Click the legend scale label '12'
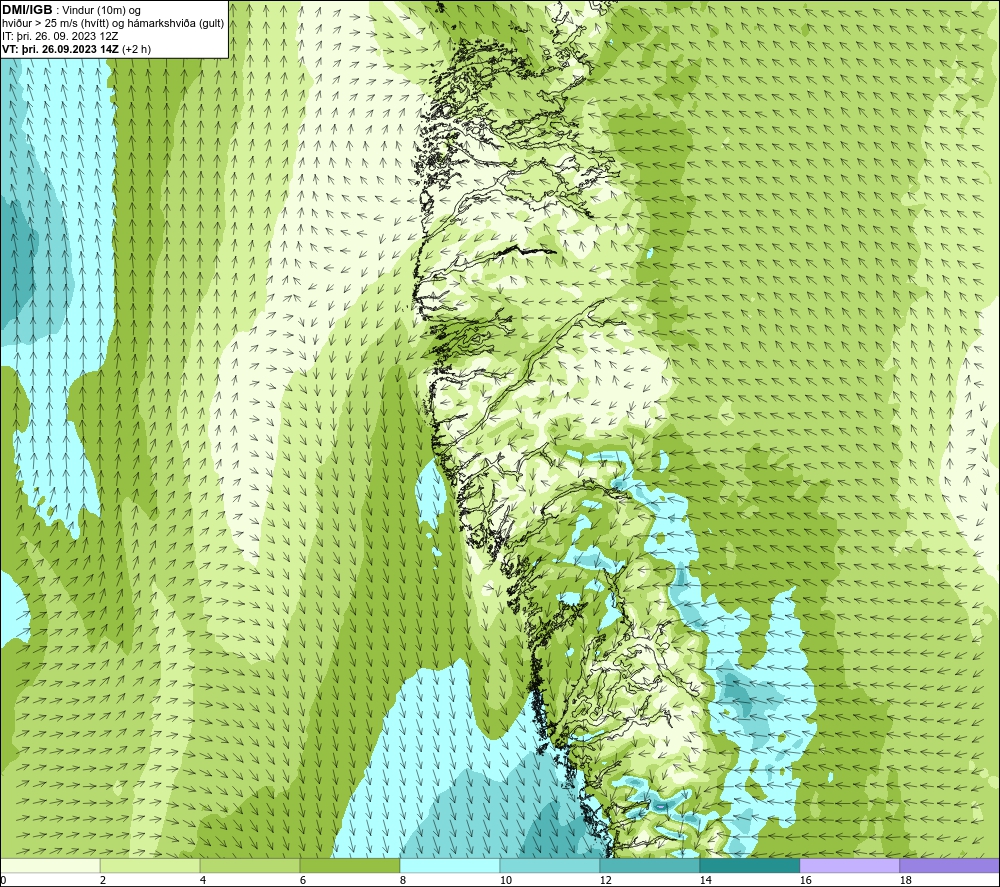1000x887 pixels. [606, 881]
